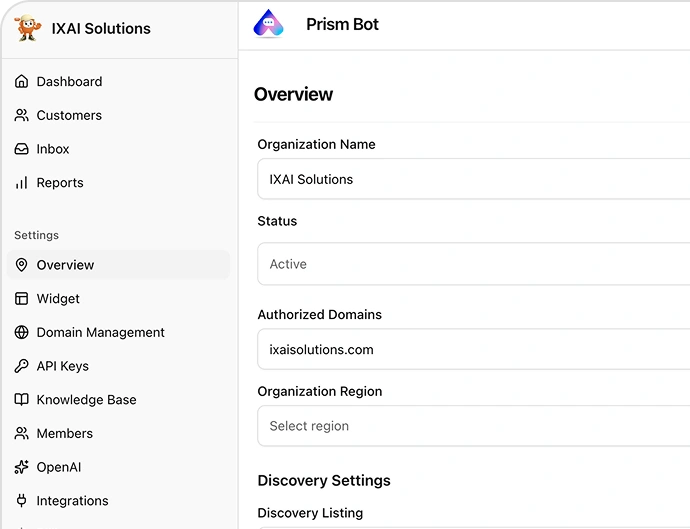The height and width of the screenshot is (529, 690).
Task: Click the Customers people icon
Action: (21, 115)
